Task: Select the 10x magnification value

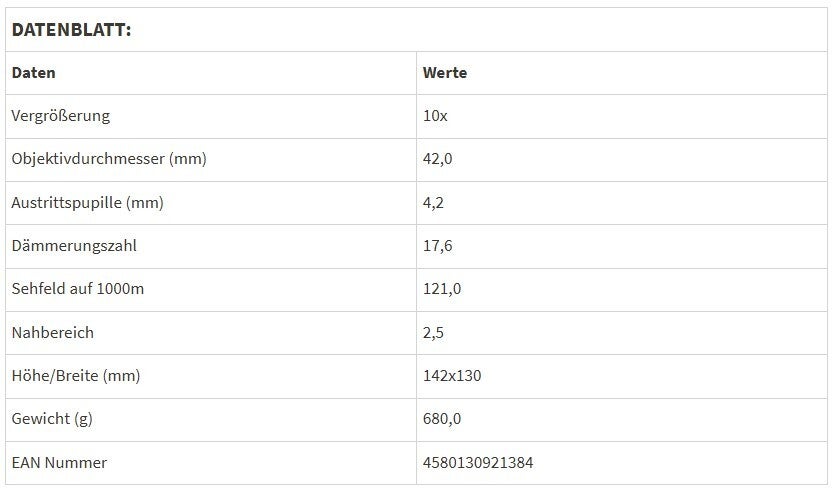Action: [435, 116]
